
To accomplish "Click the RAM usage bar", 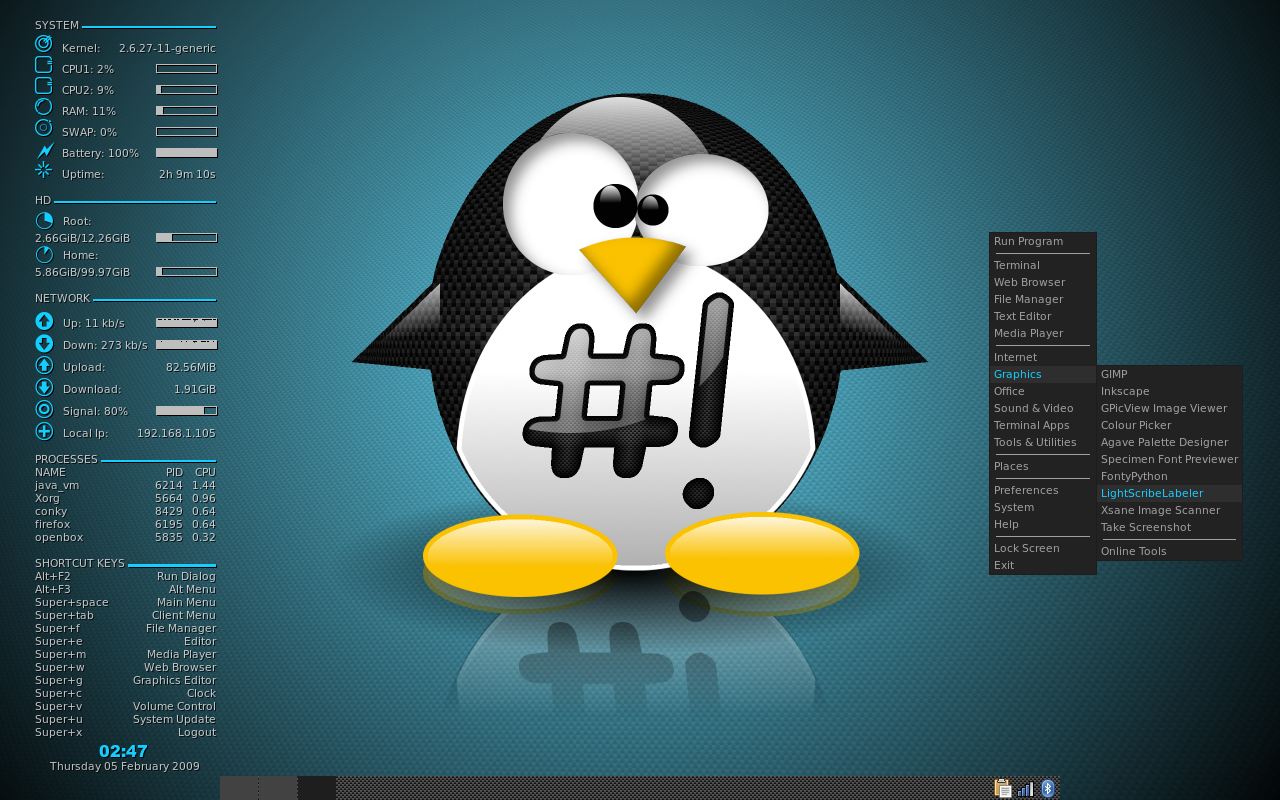I will [x=186, y=111].
